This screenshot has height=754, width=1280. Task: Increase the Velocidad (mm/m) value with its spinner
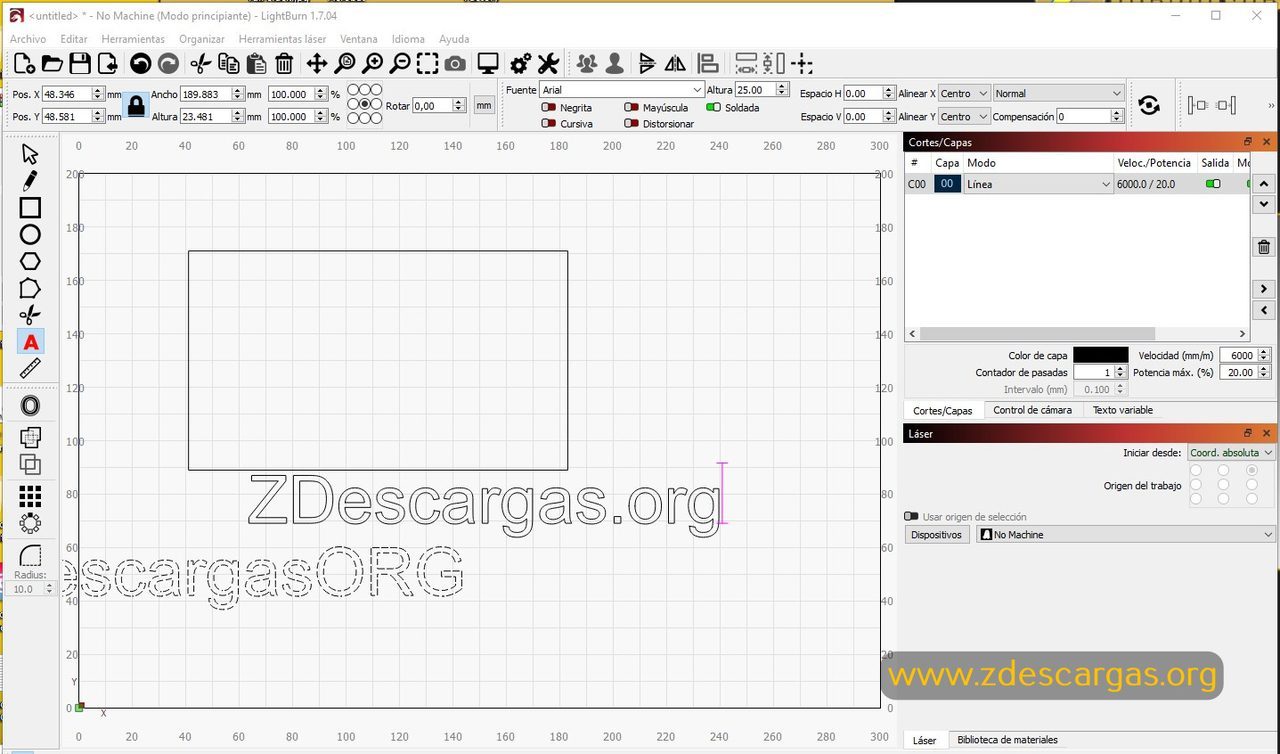click(1264, 352)
